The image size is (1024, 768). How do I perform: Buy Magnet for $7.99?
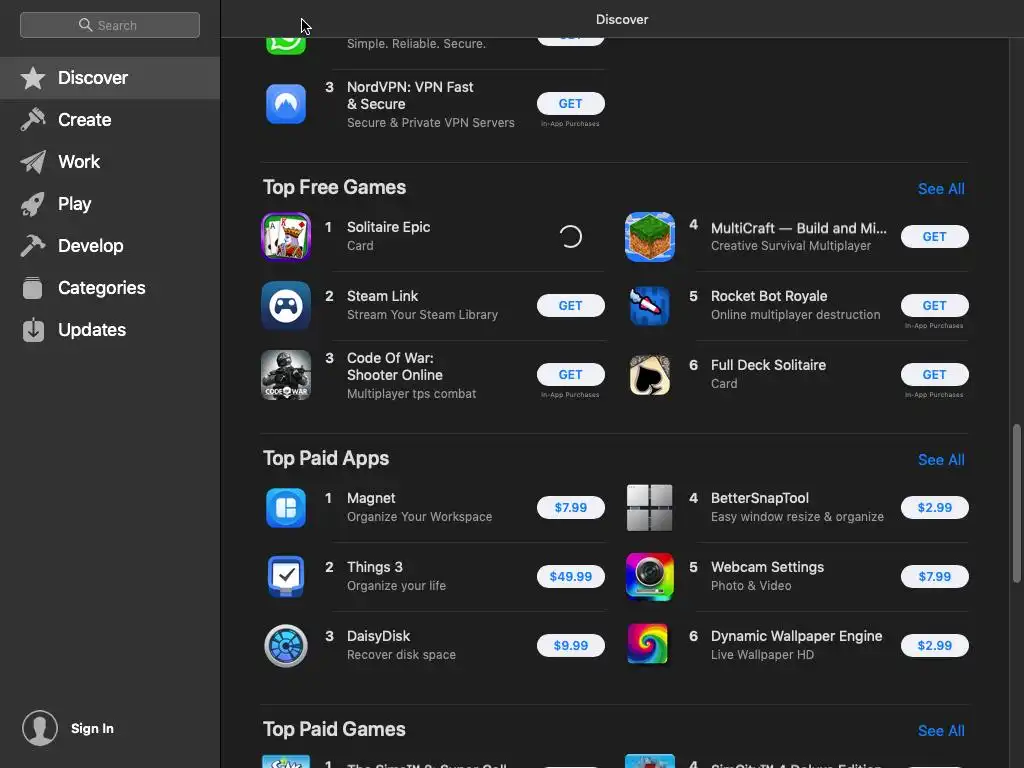[x=571, y=507]
